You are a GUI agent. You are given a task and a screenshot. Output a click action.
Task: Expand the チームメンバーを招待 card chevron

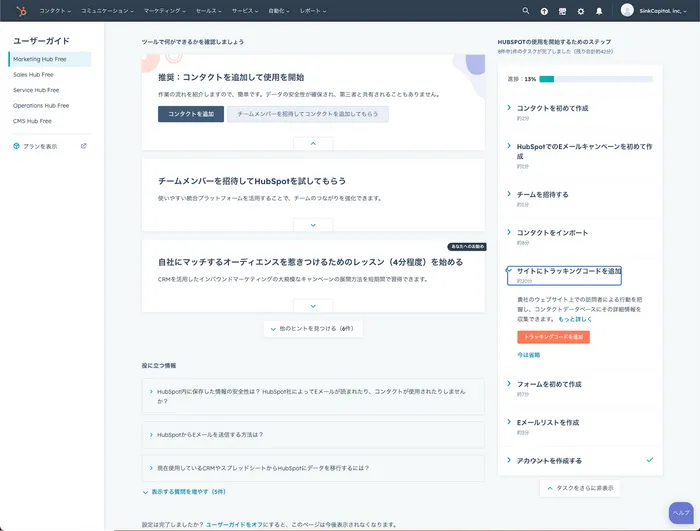point(313,225)
